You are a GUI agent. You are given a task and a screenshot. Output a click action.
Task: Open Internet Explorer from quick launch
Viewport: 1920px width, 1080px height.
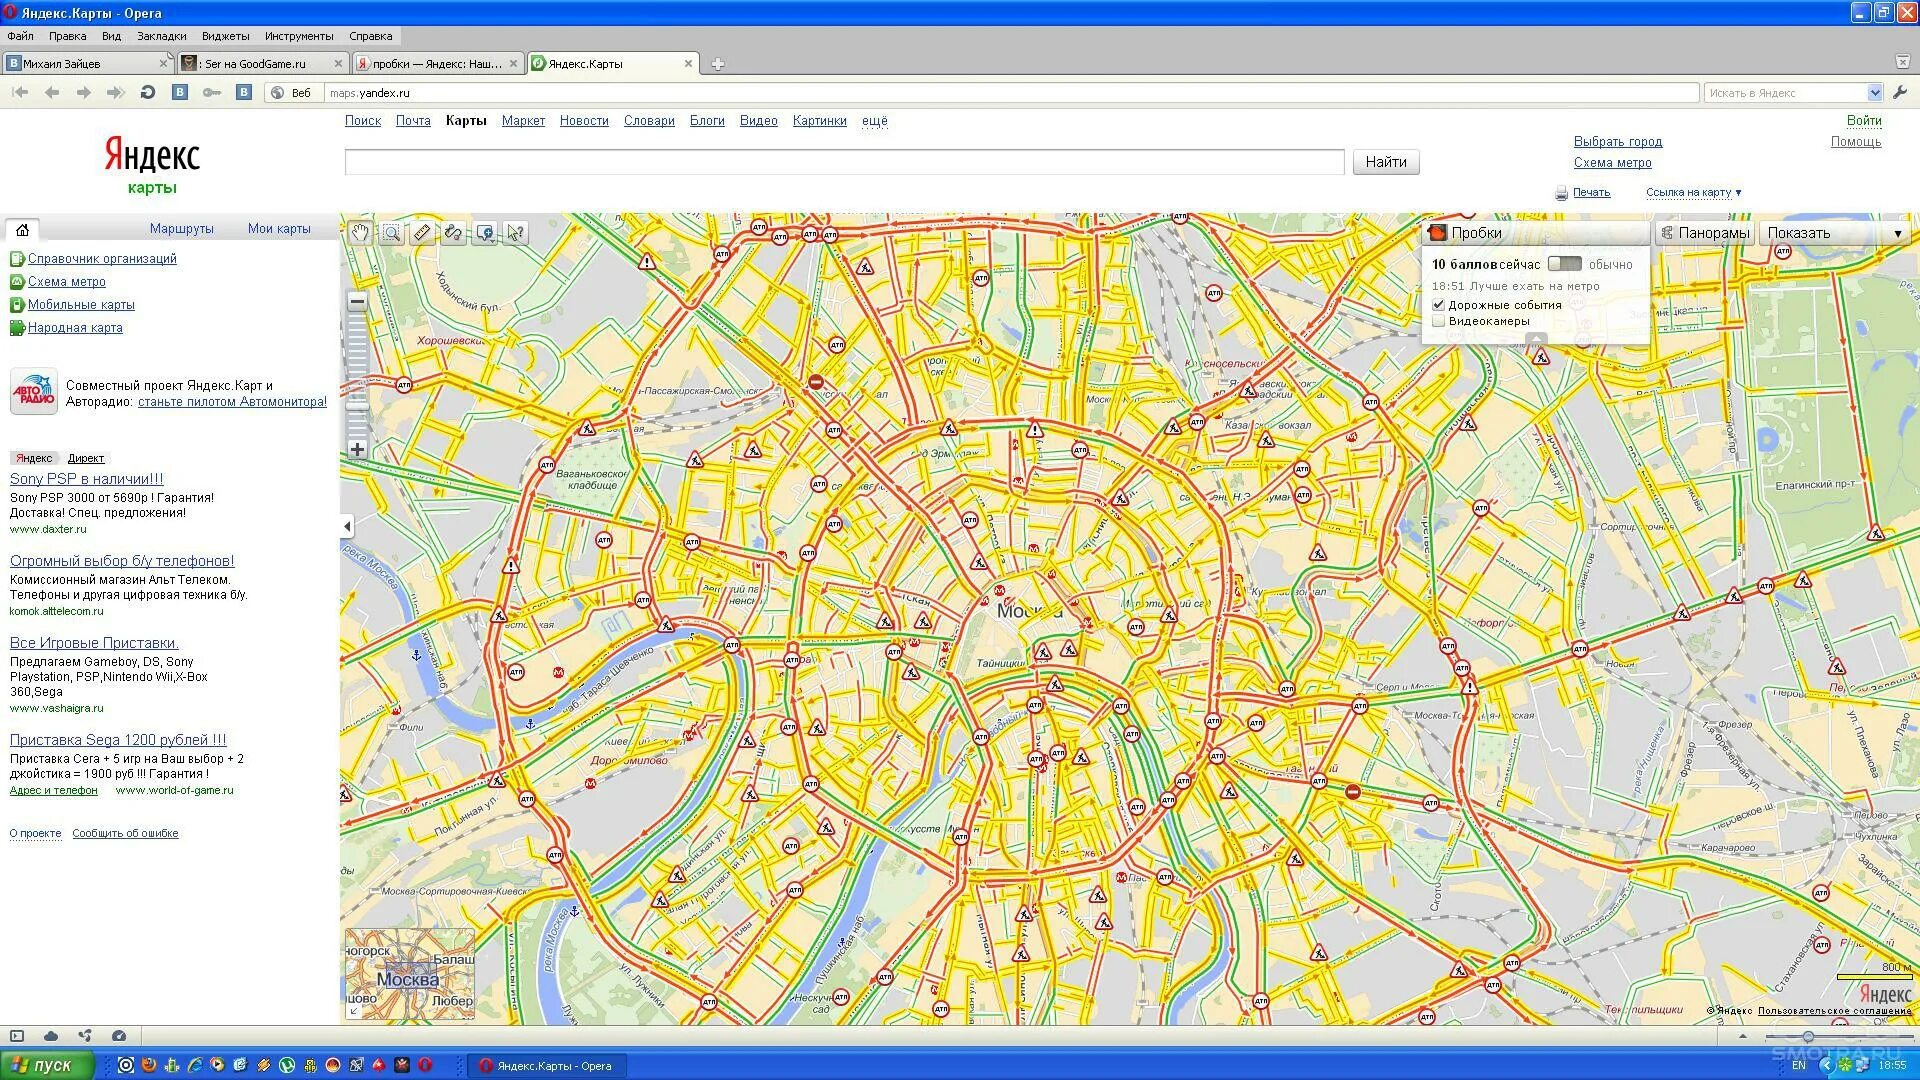click(195, 1065)
